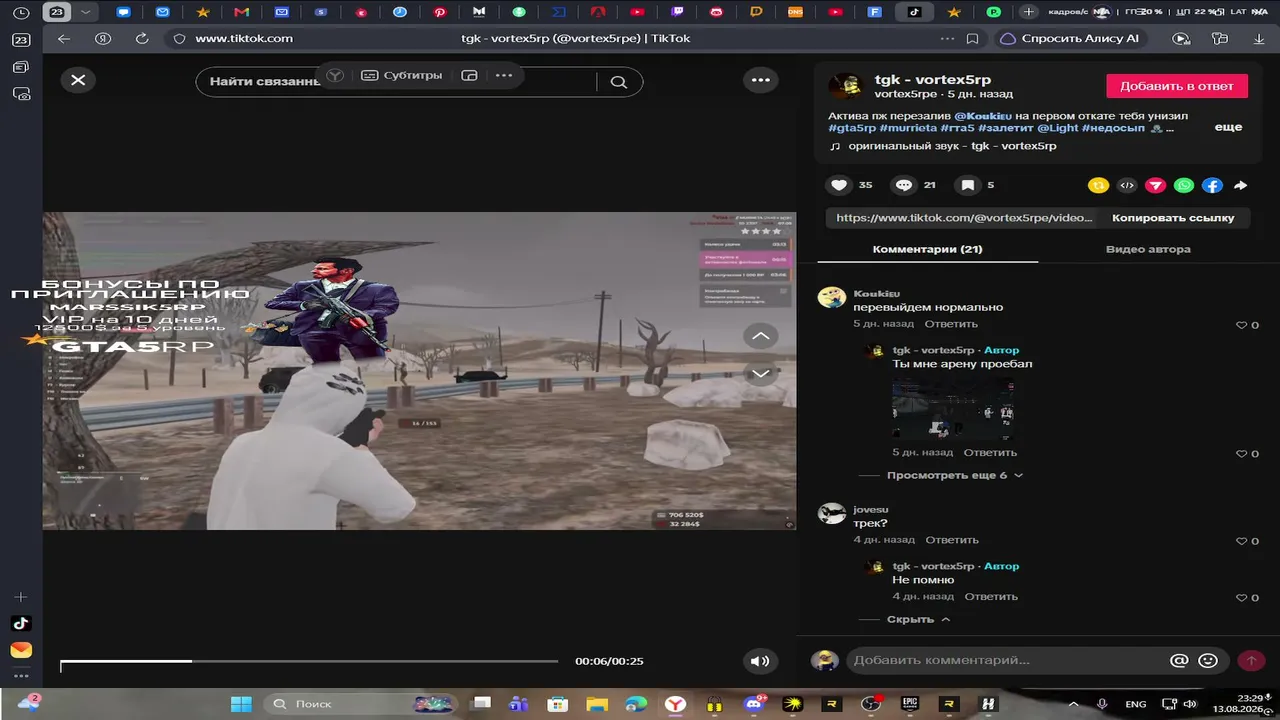Image resolution: width=1280 pixels, height=720 pixels.
Task: Open the original sound 'оригинальный звук - tgk - vortex5rp'
Action: 952,146
